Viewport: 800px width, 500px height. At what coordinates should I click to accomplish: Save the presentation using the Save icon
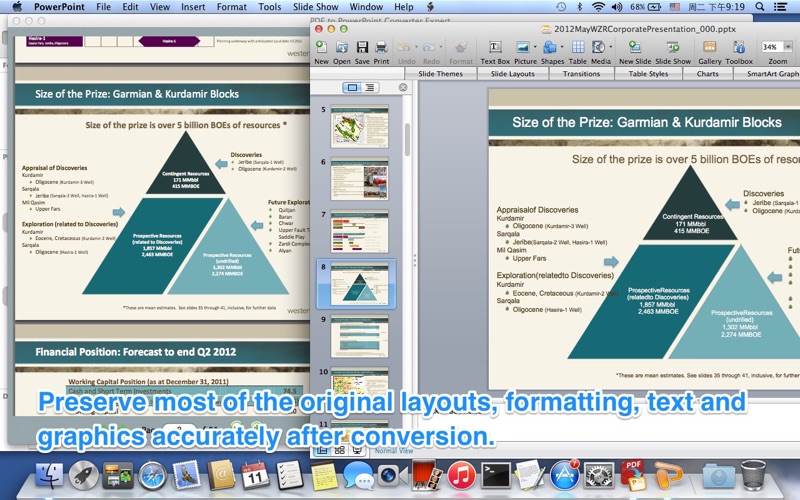362,48
